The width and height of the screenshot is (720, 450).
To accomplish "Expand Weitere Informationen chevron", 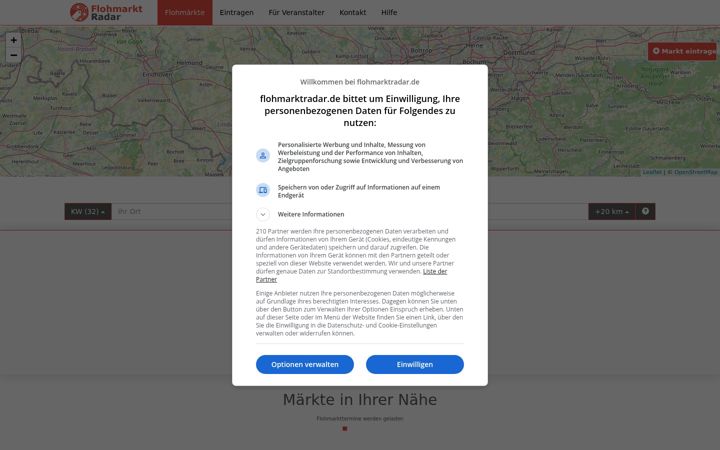I will pyautogui.click(x=263, y=214).
